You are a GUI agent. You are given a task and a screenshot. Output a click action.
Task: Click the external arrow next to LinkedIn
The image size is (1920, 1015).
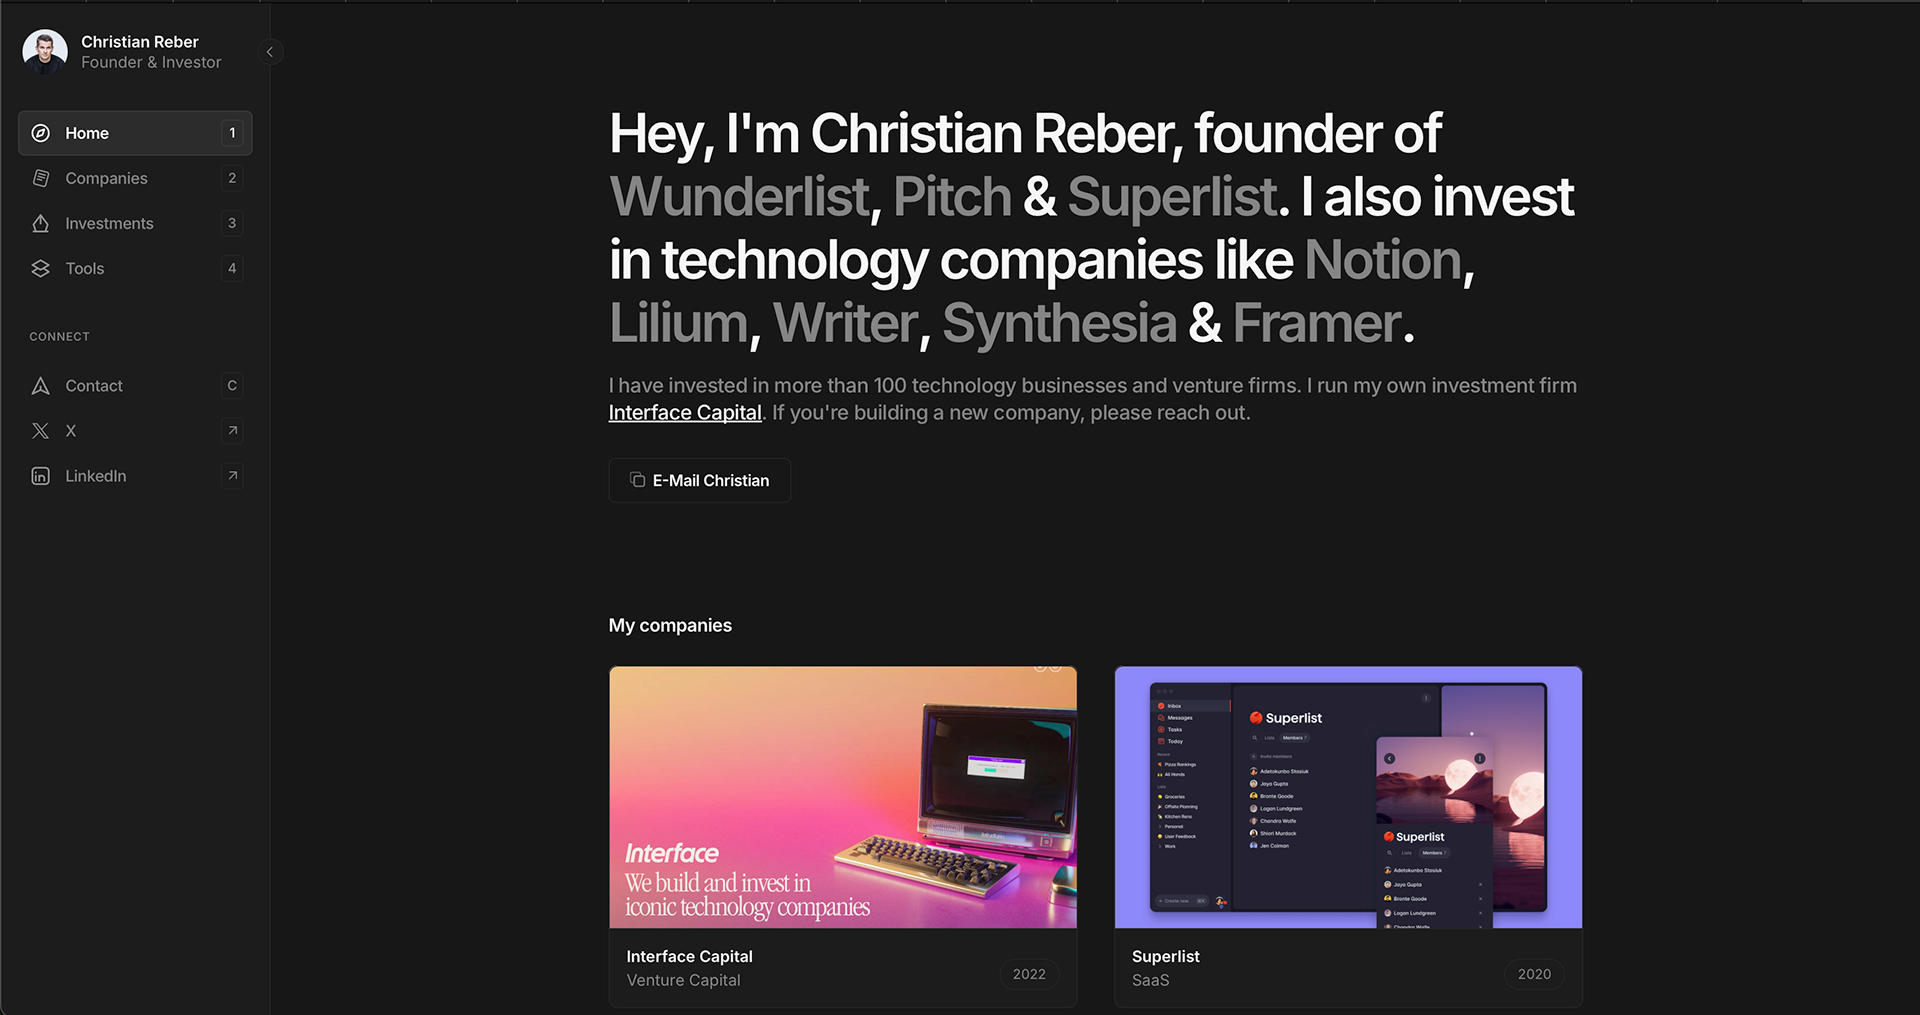click(232, 476)
